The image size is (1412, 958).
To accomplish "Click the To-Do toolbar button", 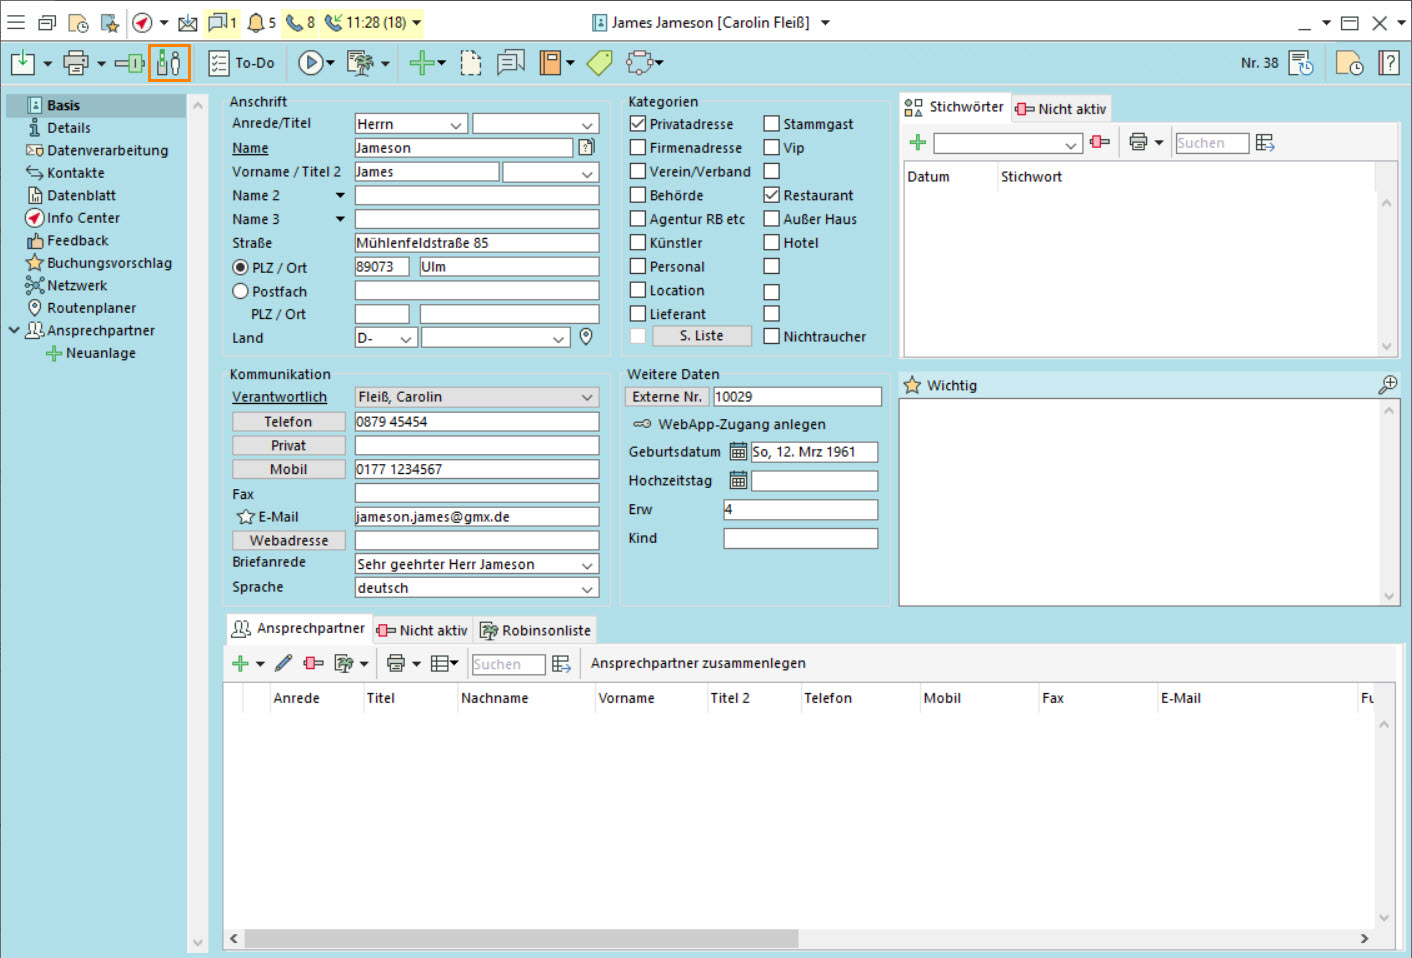I will click(x=242, y=63).
